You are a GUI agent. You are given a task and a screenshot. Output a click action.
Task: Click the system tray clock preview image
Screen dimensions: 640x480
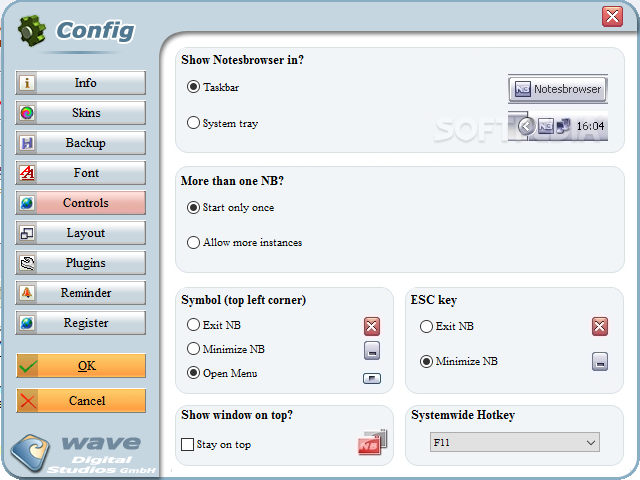[558, 126]
